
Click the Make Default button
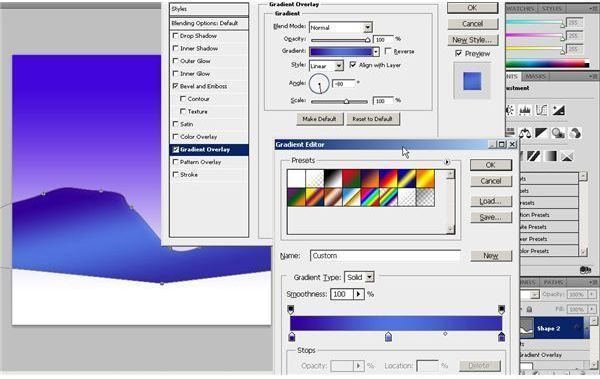320,119
